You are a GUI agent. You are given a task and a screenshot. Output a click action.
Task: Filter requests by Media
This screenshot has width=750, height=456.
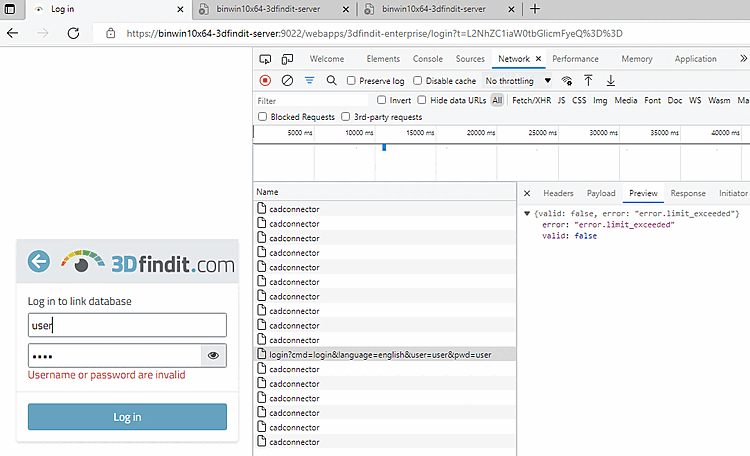click(x=626, y=100)
